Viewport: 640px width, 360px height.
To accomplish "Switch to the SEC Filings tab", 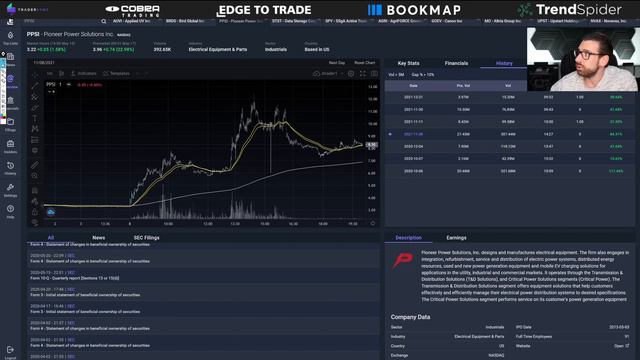I will [x=147, y=238].
